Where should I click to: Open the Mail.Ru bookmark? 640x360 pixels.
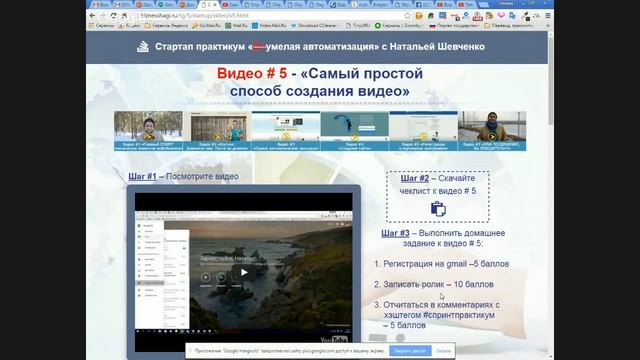tap(237, 25)
